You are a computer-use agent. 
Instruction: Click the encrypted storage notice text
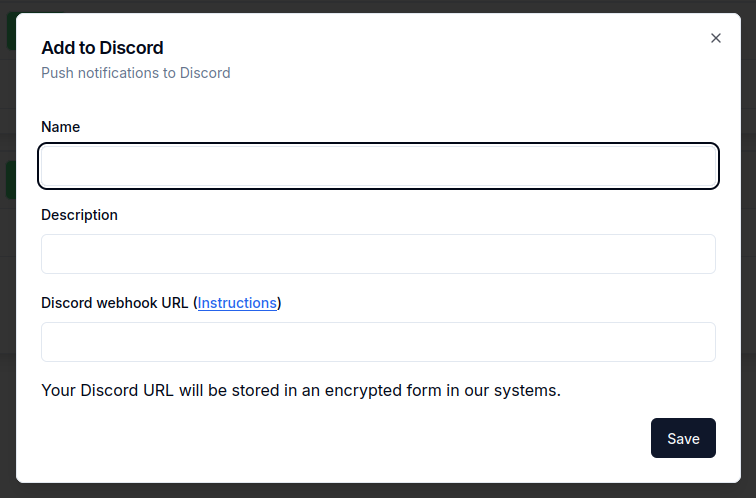tap(301, 390)
